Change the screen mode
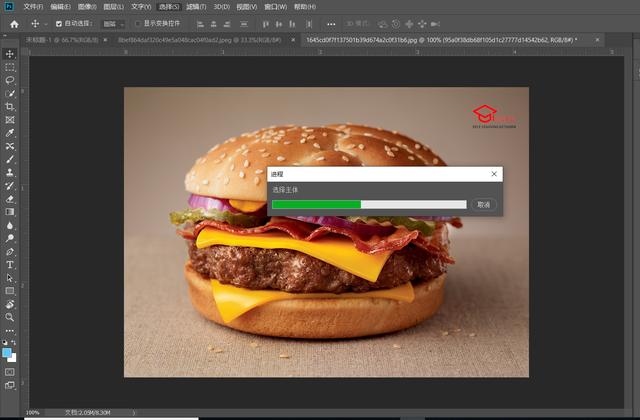This screenshot has height=420, width=640. 10,385
